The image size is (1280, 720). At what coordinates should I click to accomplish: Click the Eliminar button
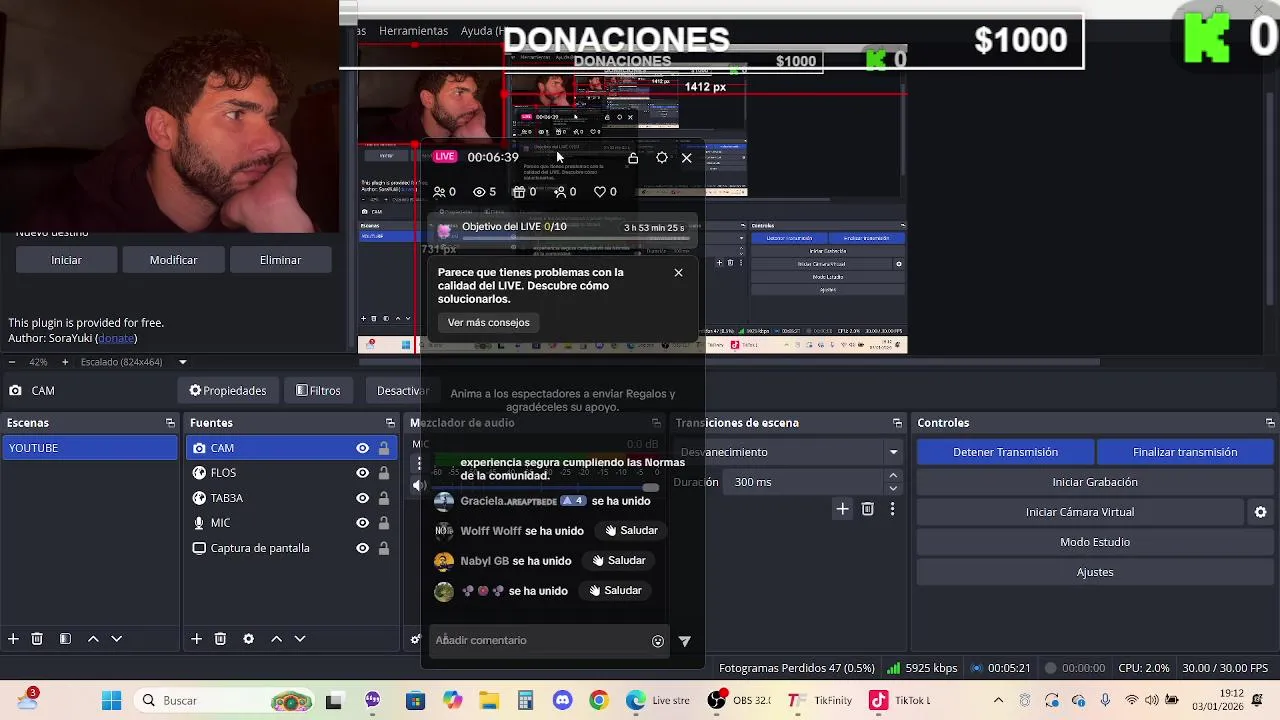(280, 260)
